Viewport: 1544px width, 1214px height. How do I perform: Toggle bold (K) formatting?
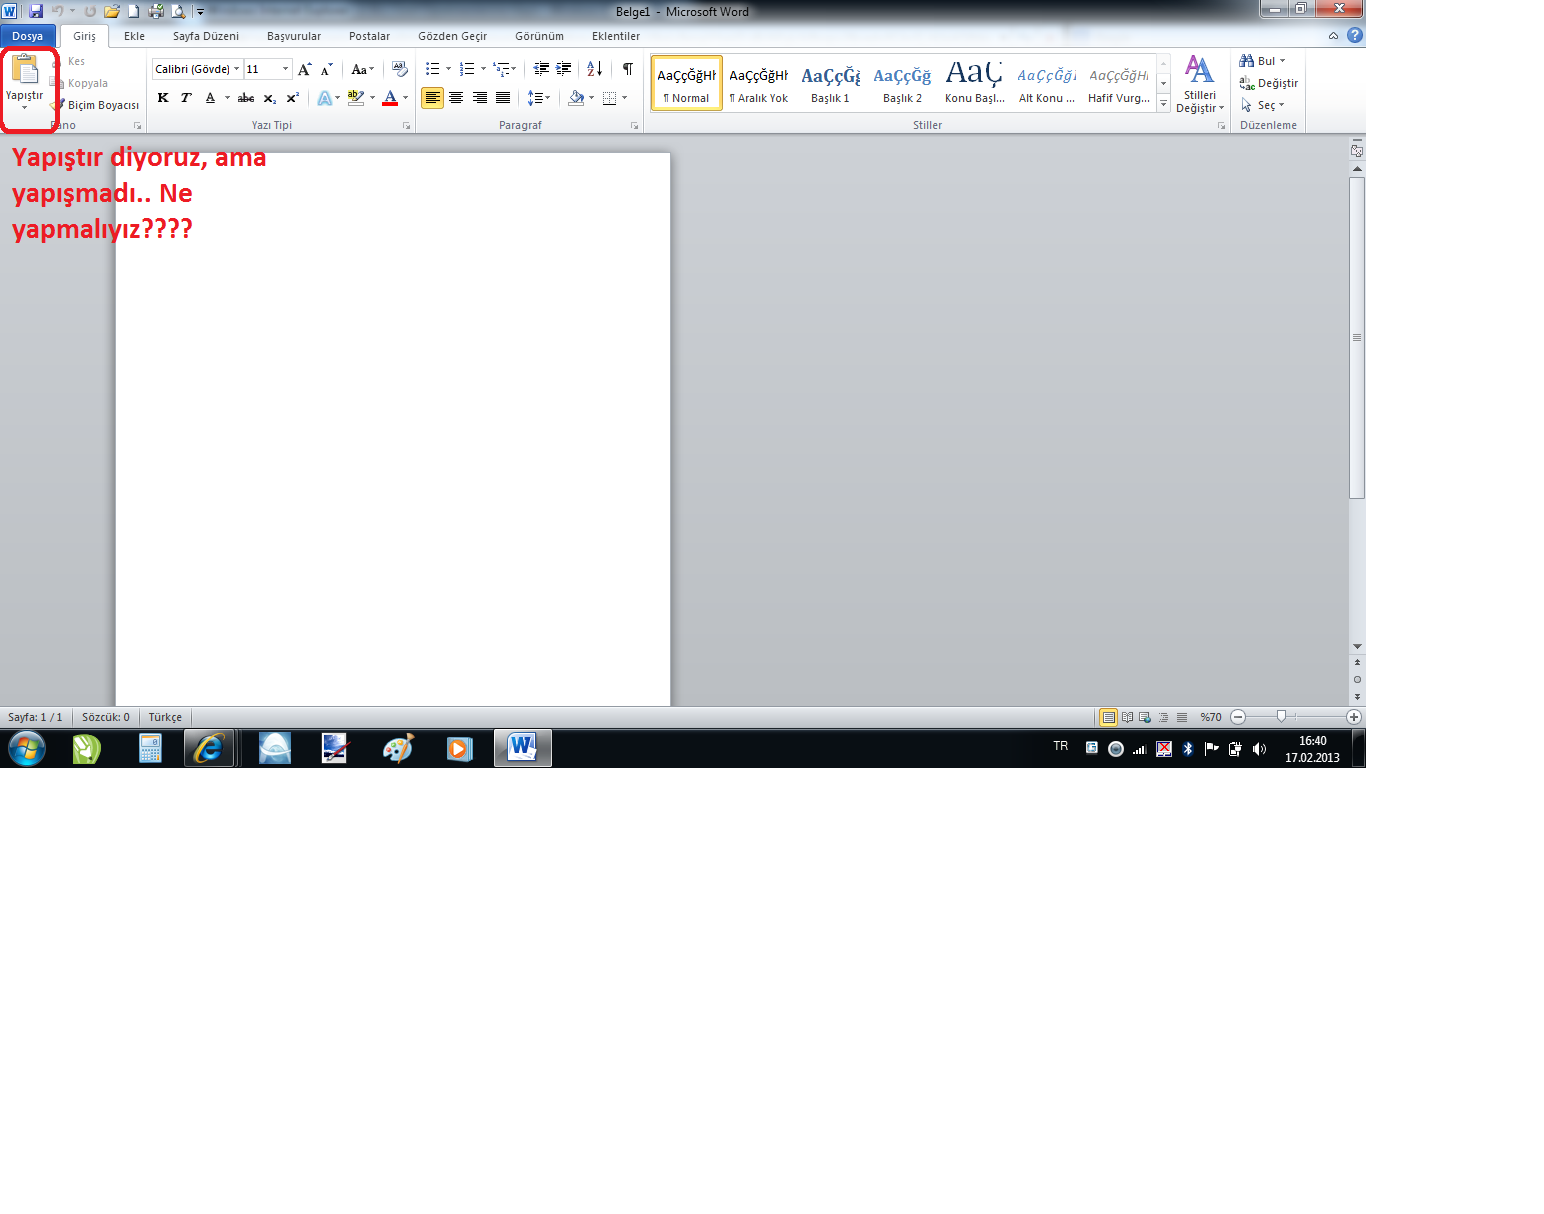tap(163, 98)
